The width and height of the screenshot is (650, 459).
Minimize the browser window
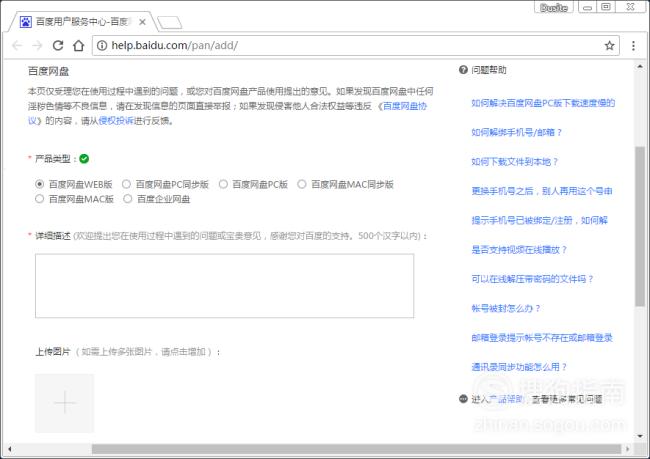pos(587,7)
